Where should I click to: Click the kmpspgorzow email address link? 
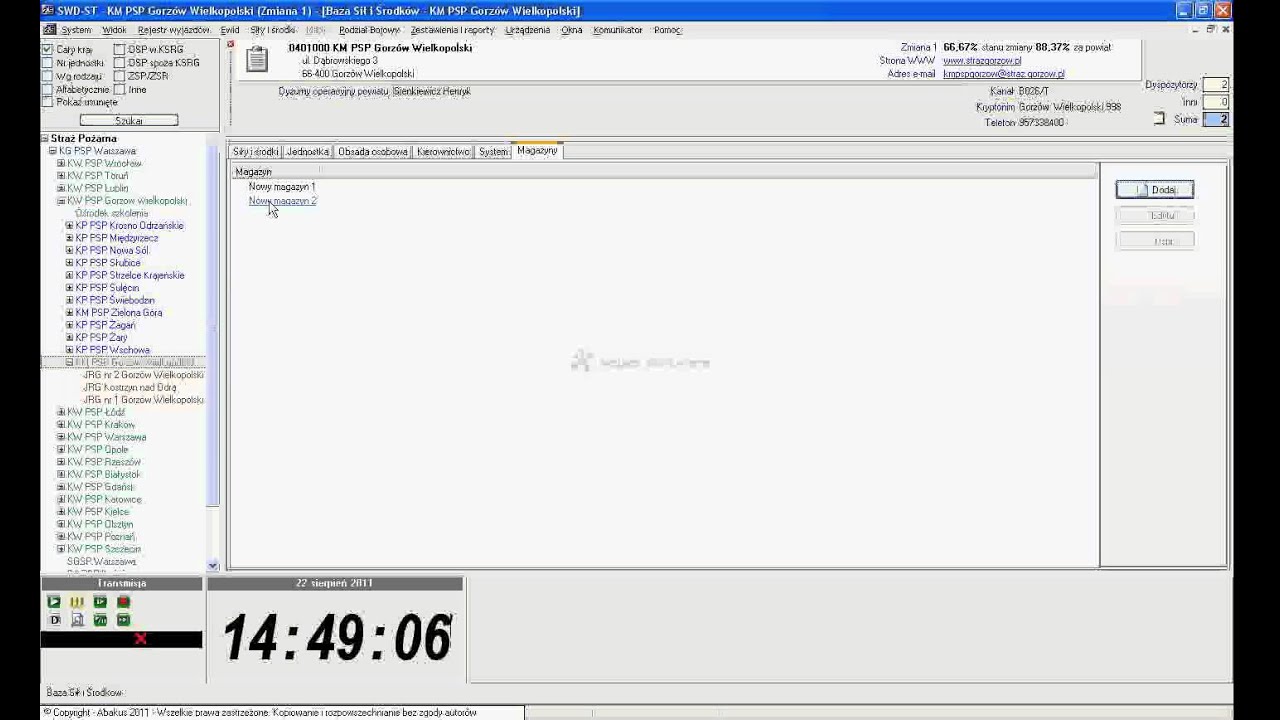(x=1003, y=74)
